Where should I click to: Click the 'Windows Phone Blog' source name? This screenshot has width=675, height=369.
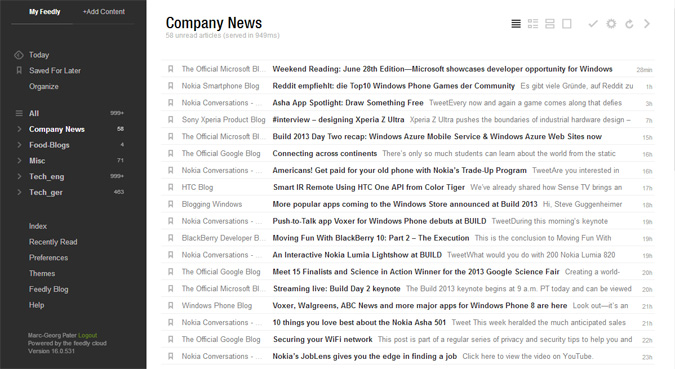[x=217, y=305]
